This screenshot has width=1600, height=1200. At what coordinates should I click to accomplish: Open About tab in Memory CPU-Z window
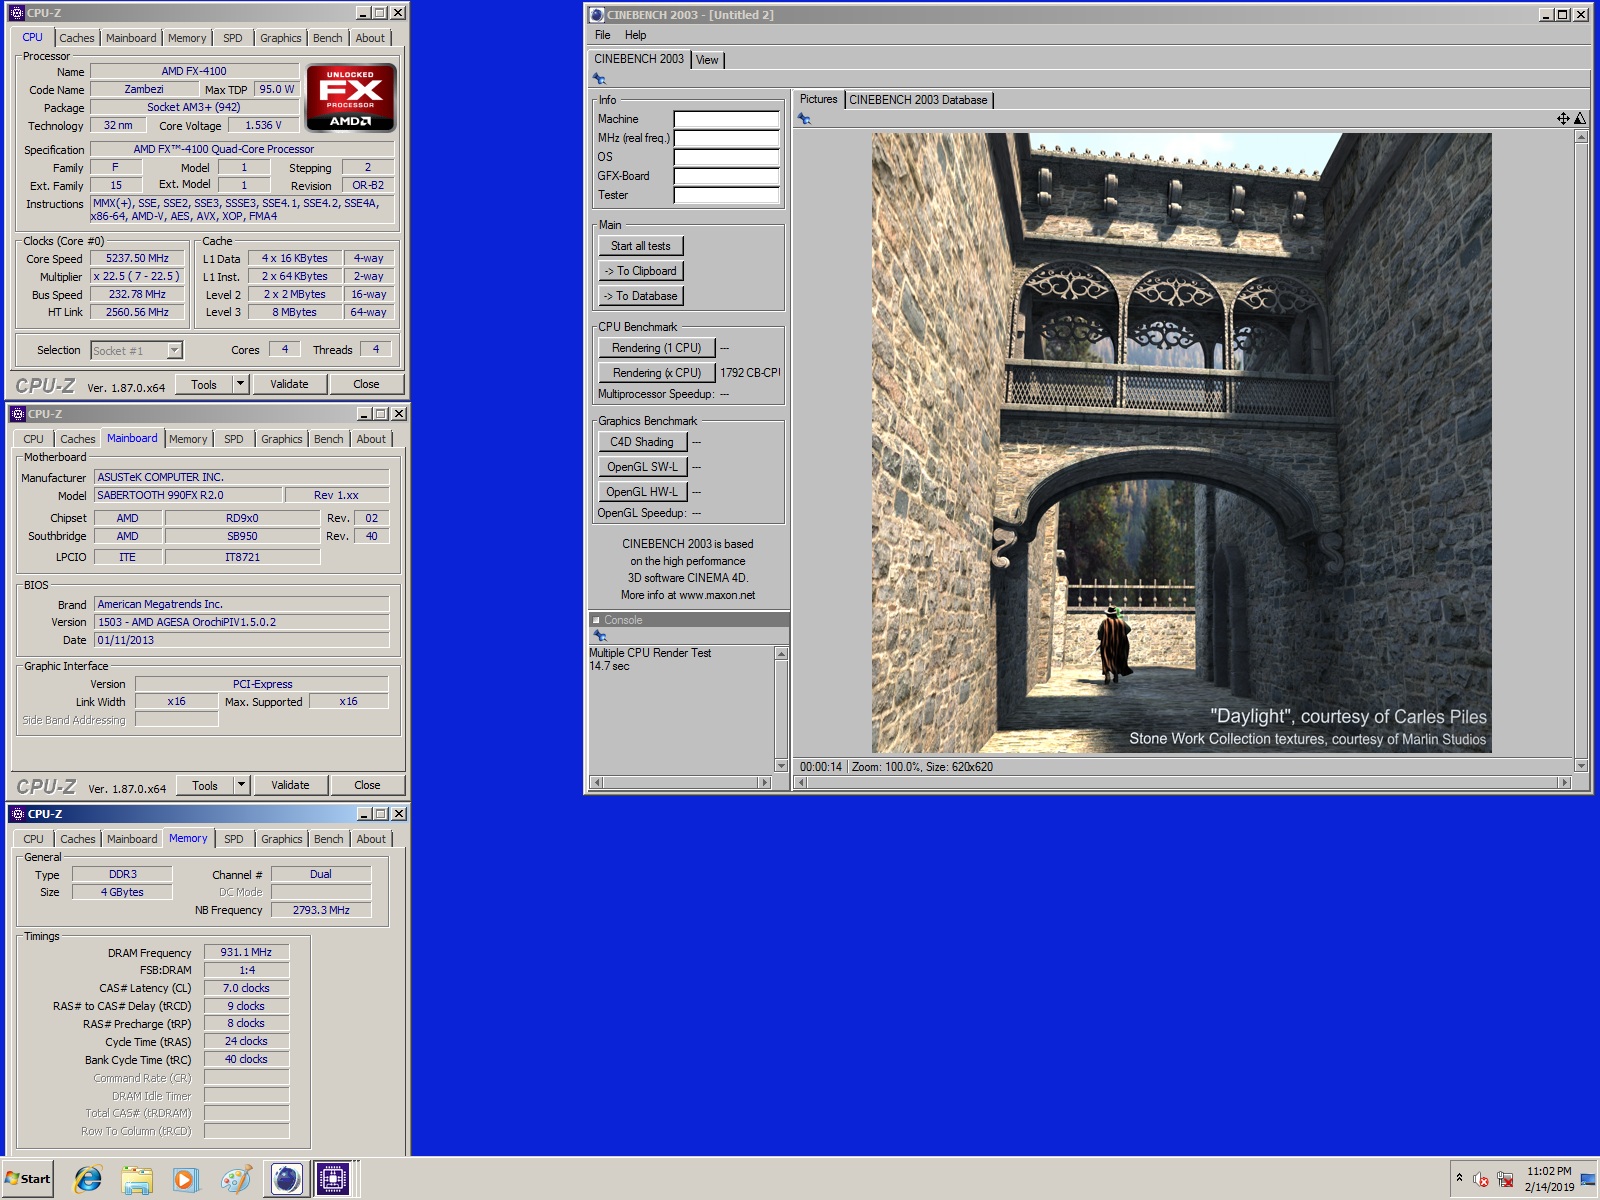point(371,839)
